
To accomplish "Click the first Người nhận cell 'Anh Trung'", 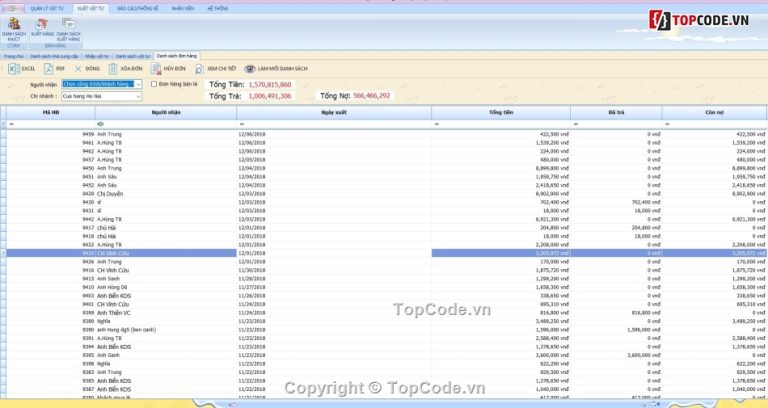I will (x=109, y=134).
